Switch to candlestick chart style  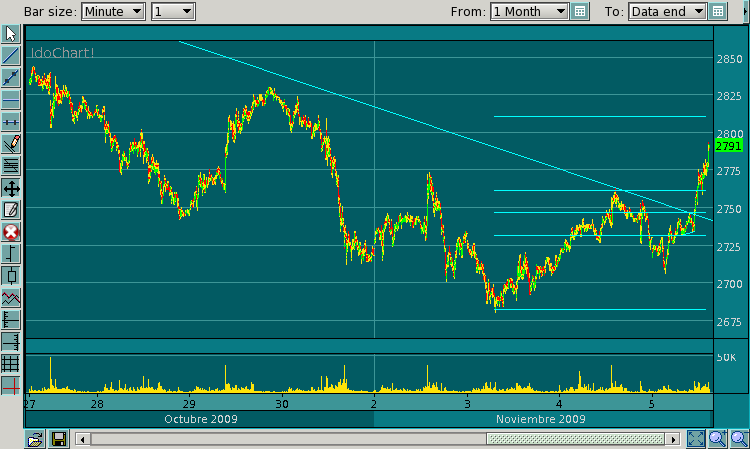(11, 276)
